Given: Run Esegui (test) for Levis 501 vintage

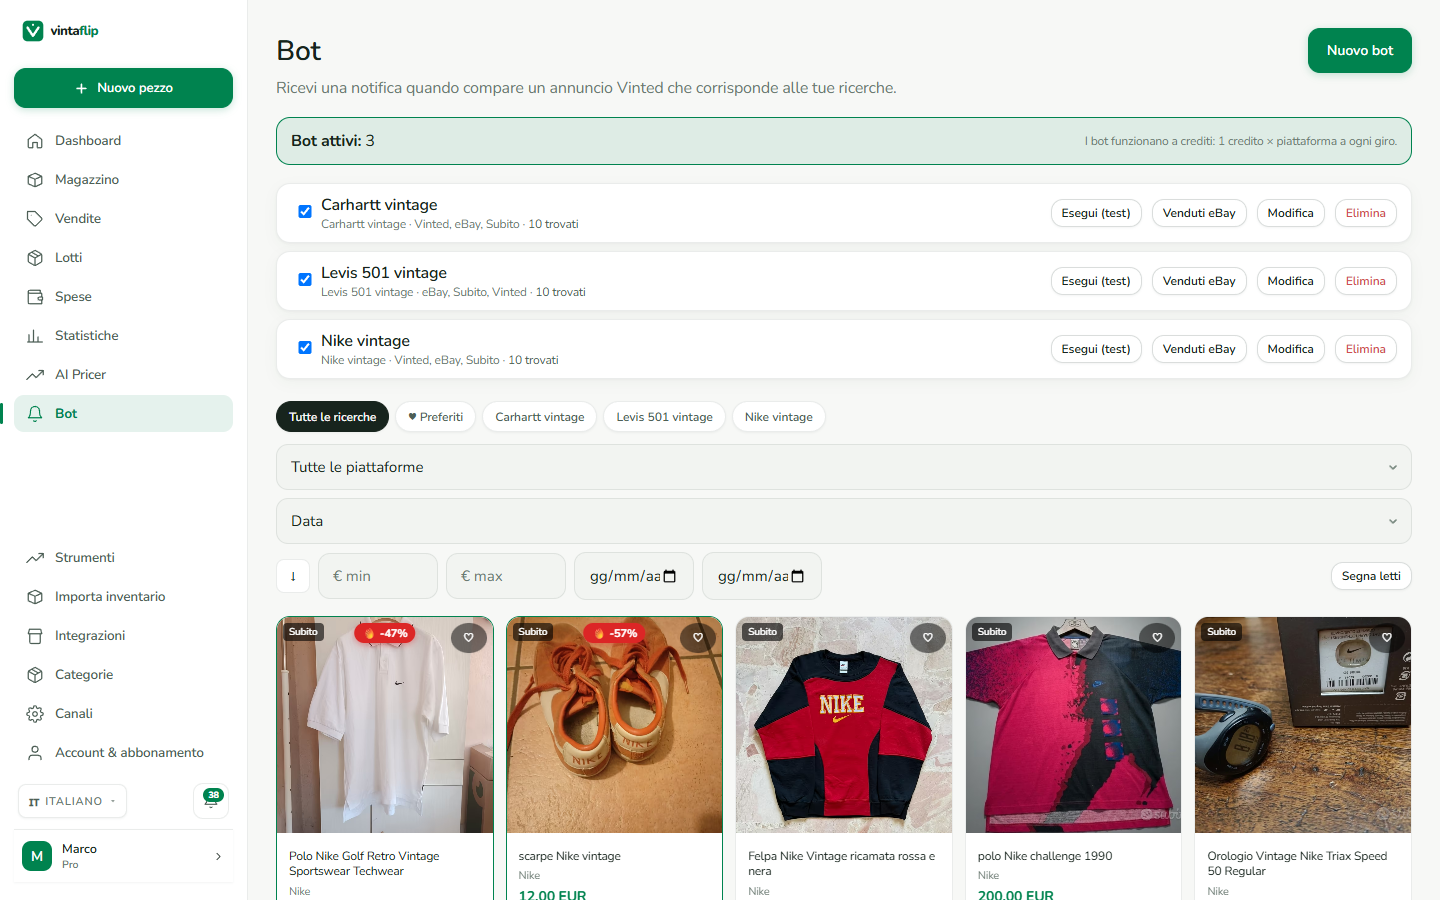Looking at the screenshot, I should (1096, 281).
